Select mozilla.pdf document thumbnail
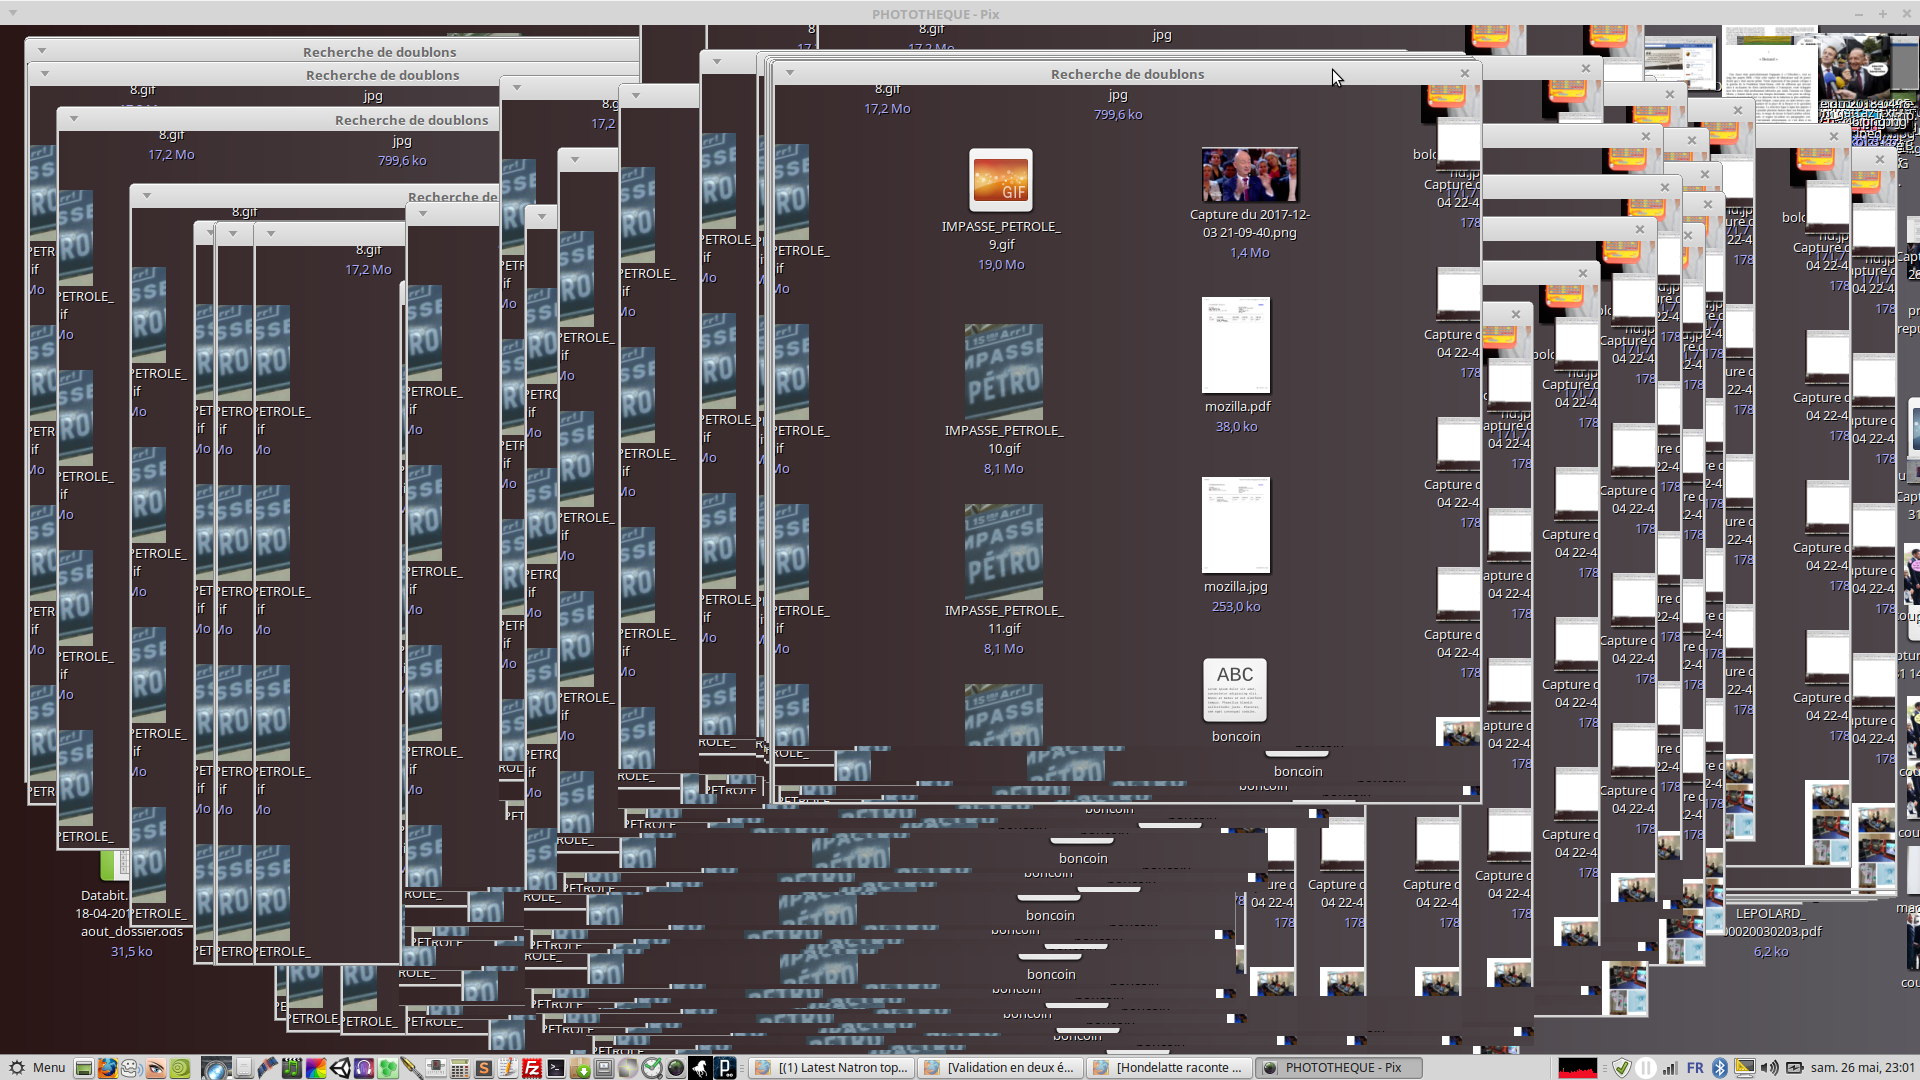The height and width of the screenshot is (1080, 1920). click(x=1236, y=345)
